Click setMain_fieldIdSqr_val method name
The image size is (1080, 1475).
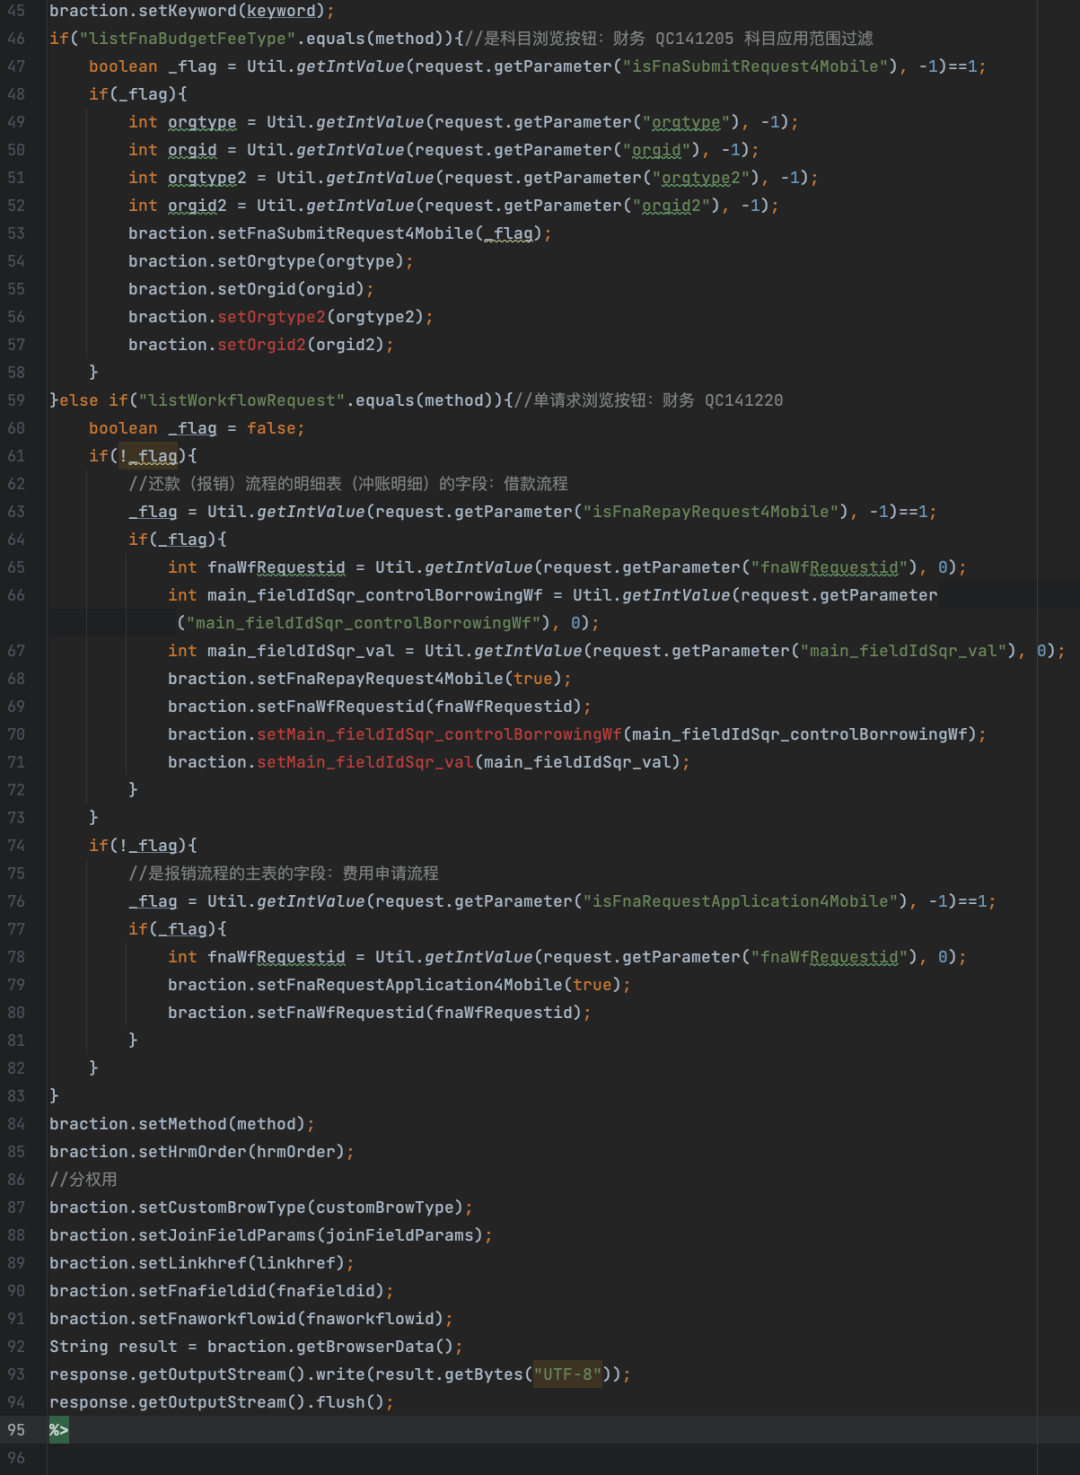pyautogui.click(x=365, y=762)
